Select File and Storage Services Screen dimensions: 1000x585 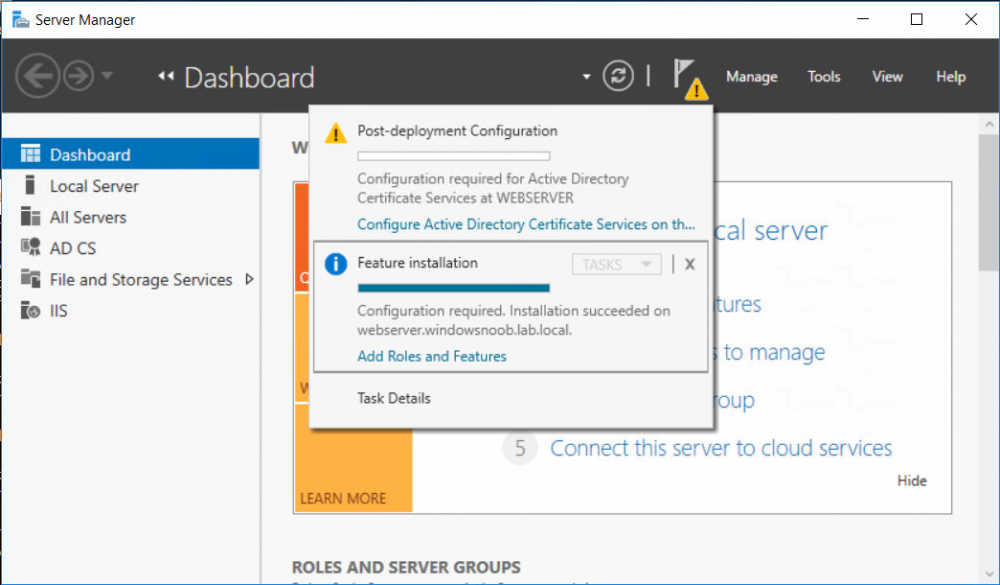pos(130,279)
